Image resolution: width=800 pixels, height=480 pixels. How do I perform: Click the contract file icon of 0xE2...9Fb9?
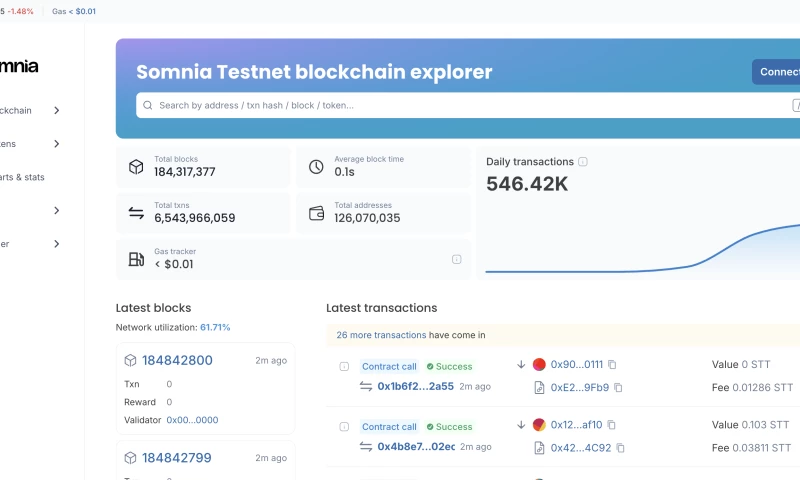tap(539, 388)
